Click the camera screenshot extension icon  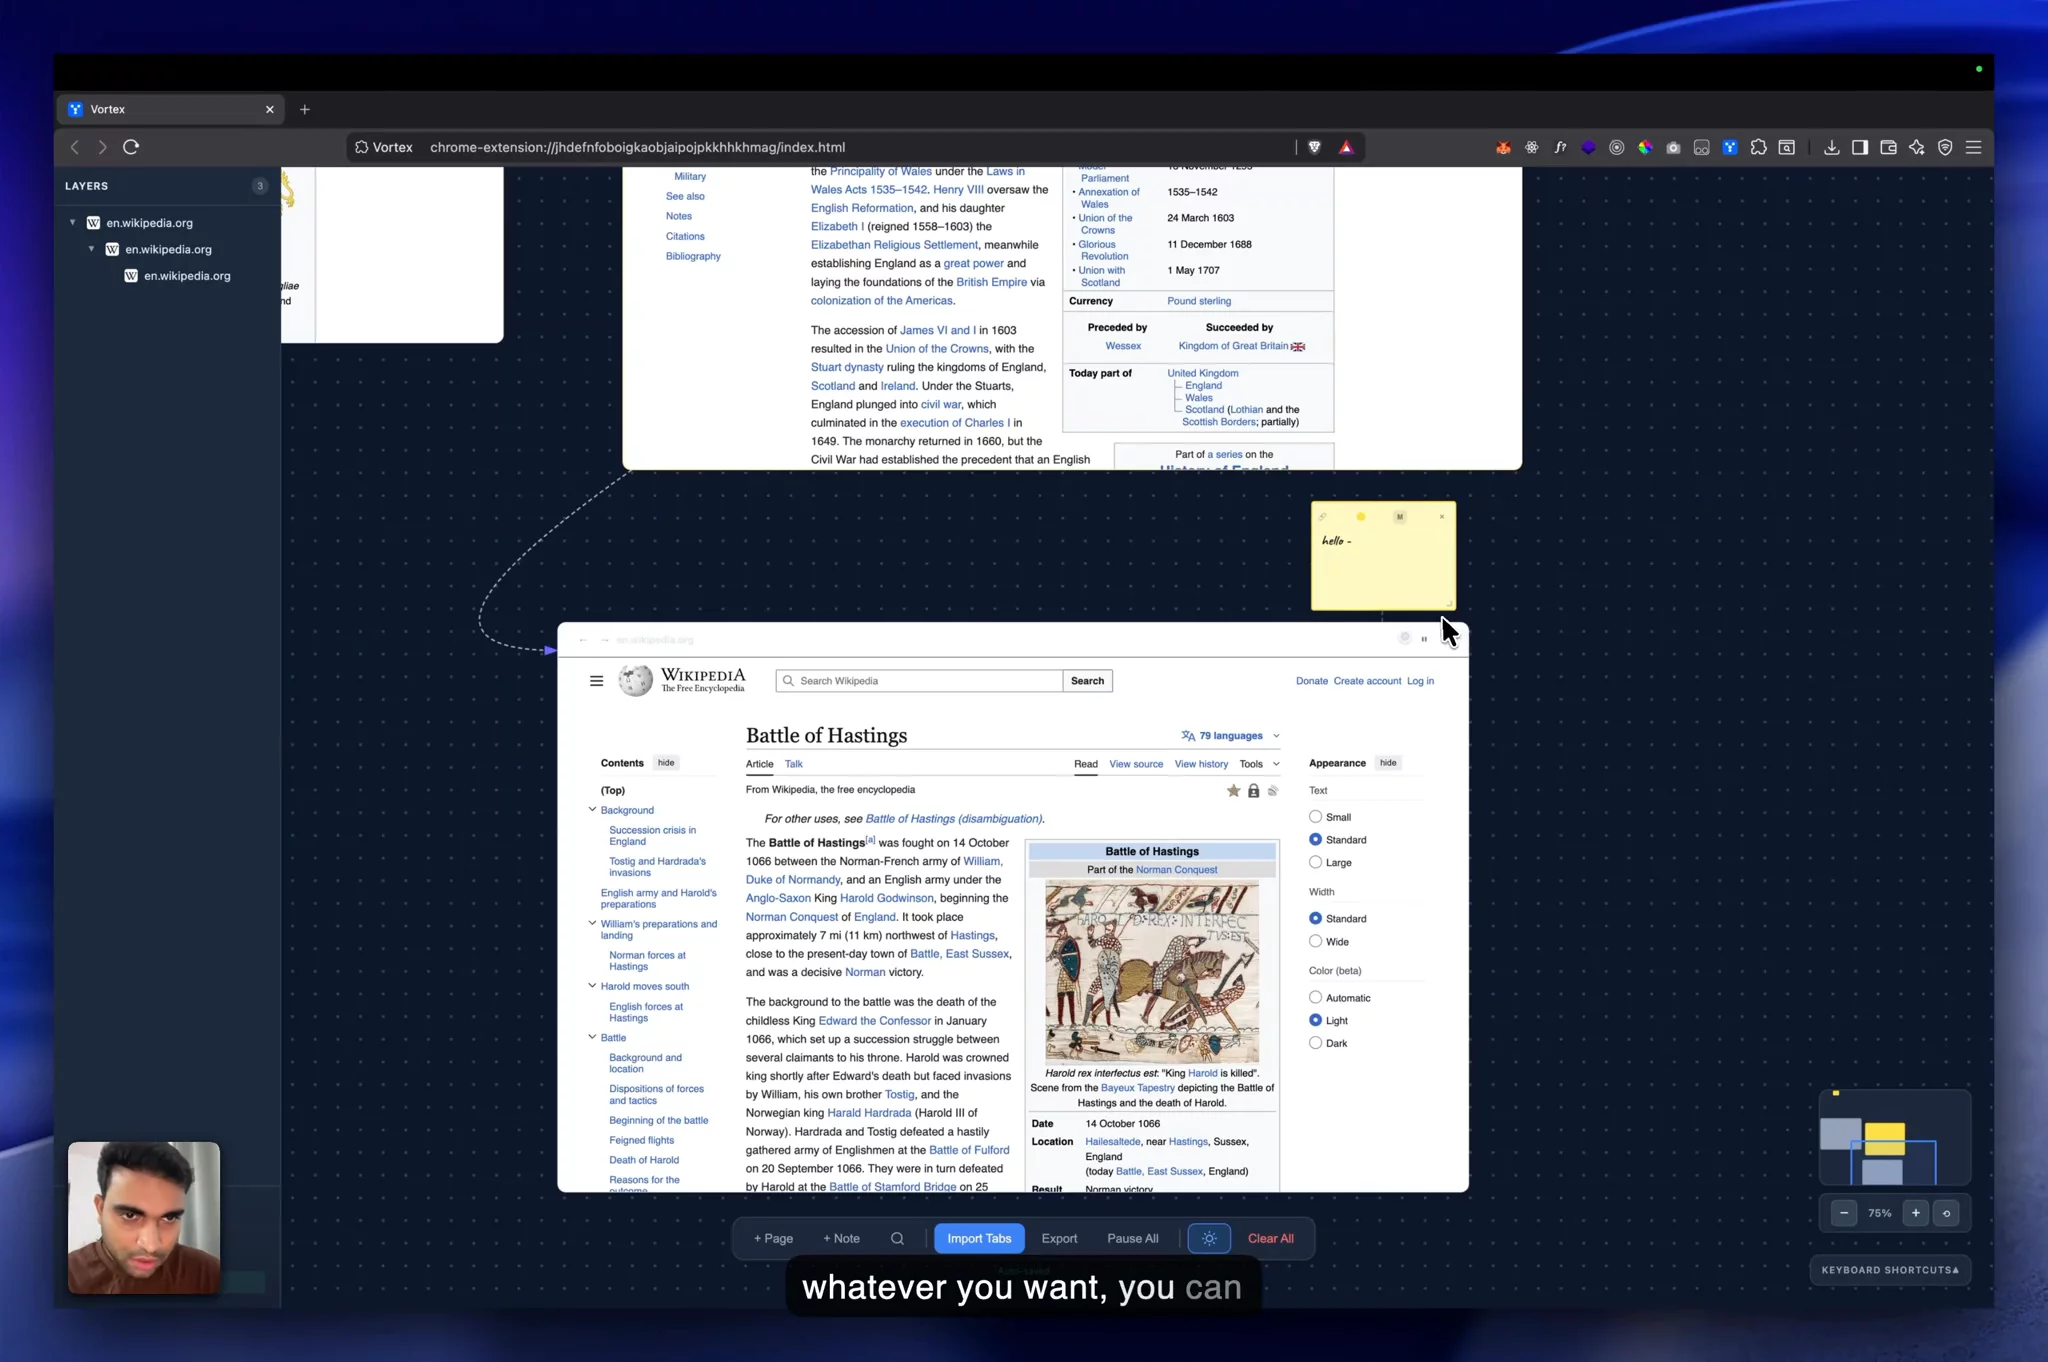[1673, 147]
